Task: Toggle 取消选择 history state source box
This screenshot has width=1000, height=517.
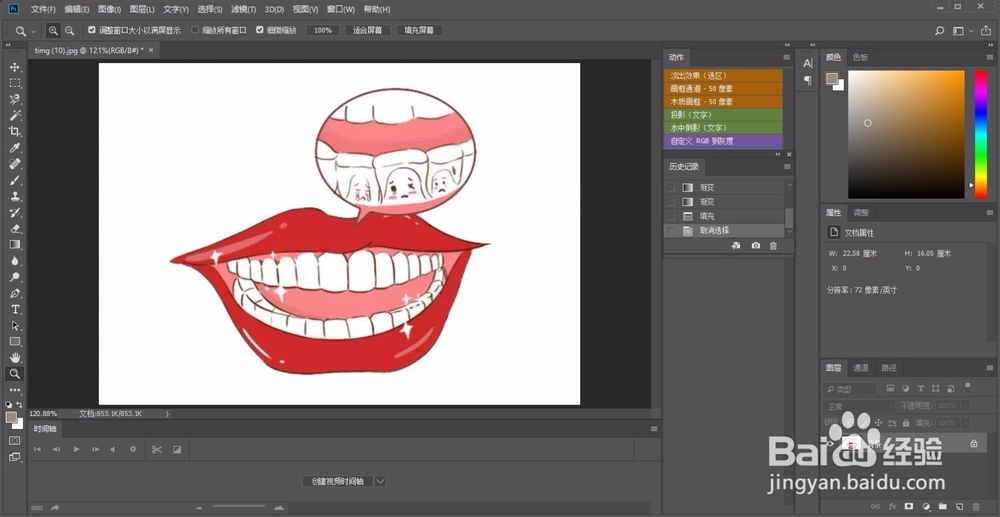Action: click(x=670, y=231)
